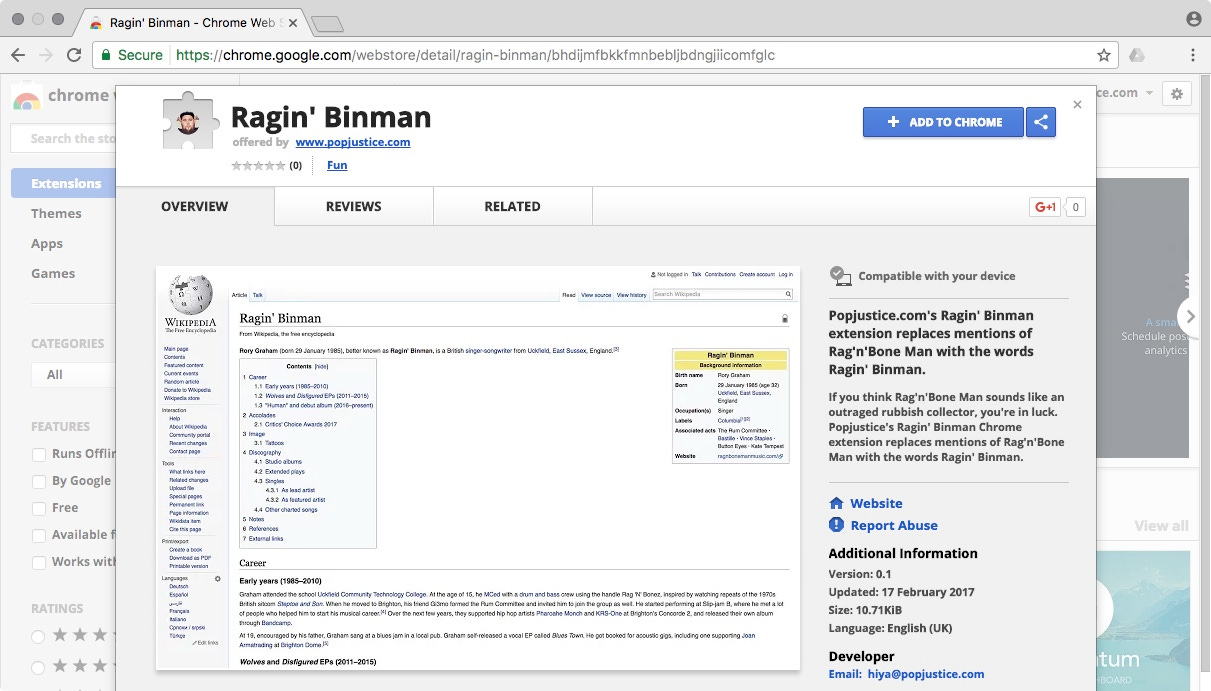
Task: Click the developer email hiya@popjustice.com
Action: (x=925, y=674)
